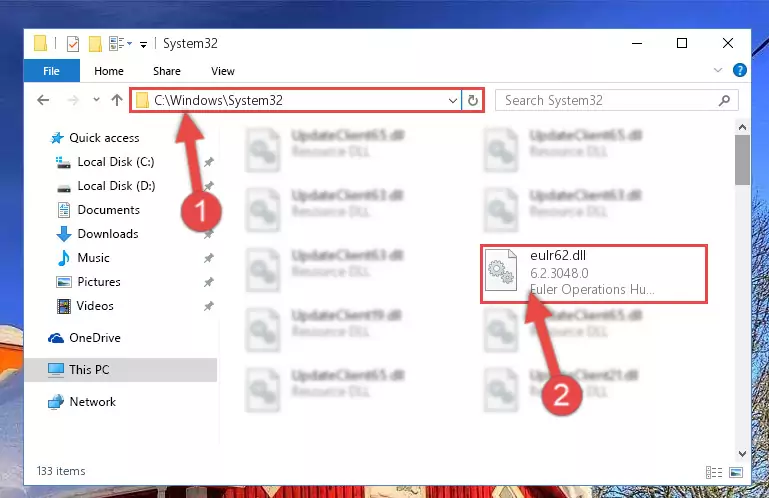This screenshot has height=498, width=769.
Task: Open Pictures in the sidebar
Action: 88,282
